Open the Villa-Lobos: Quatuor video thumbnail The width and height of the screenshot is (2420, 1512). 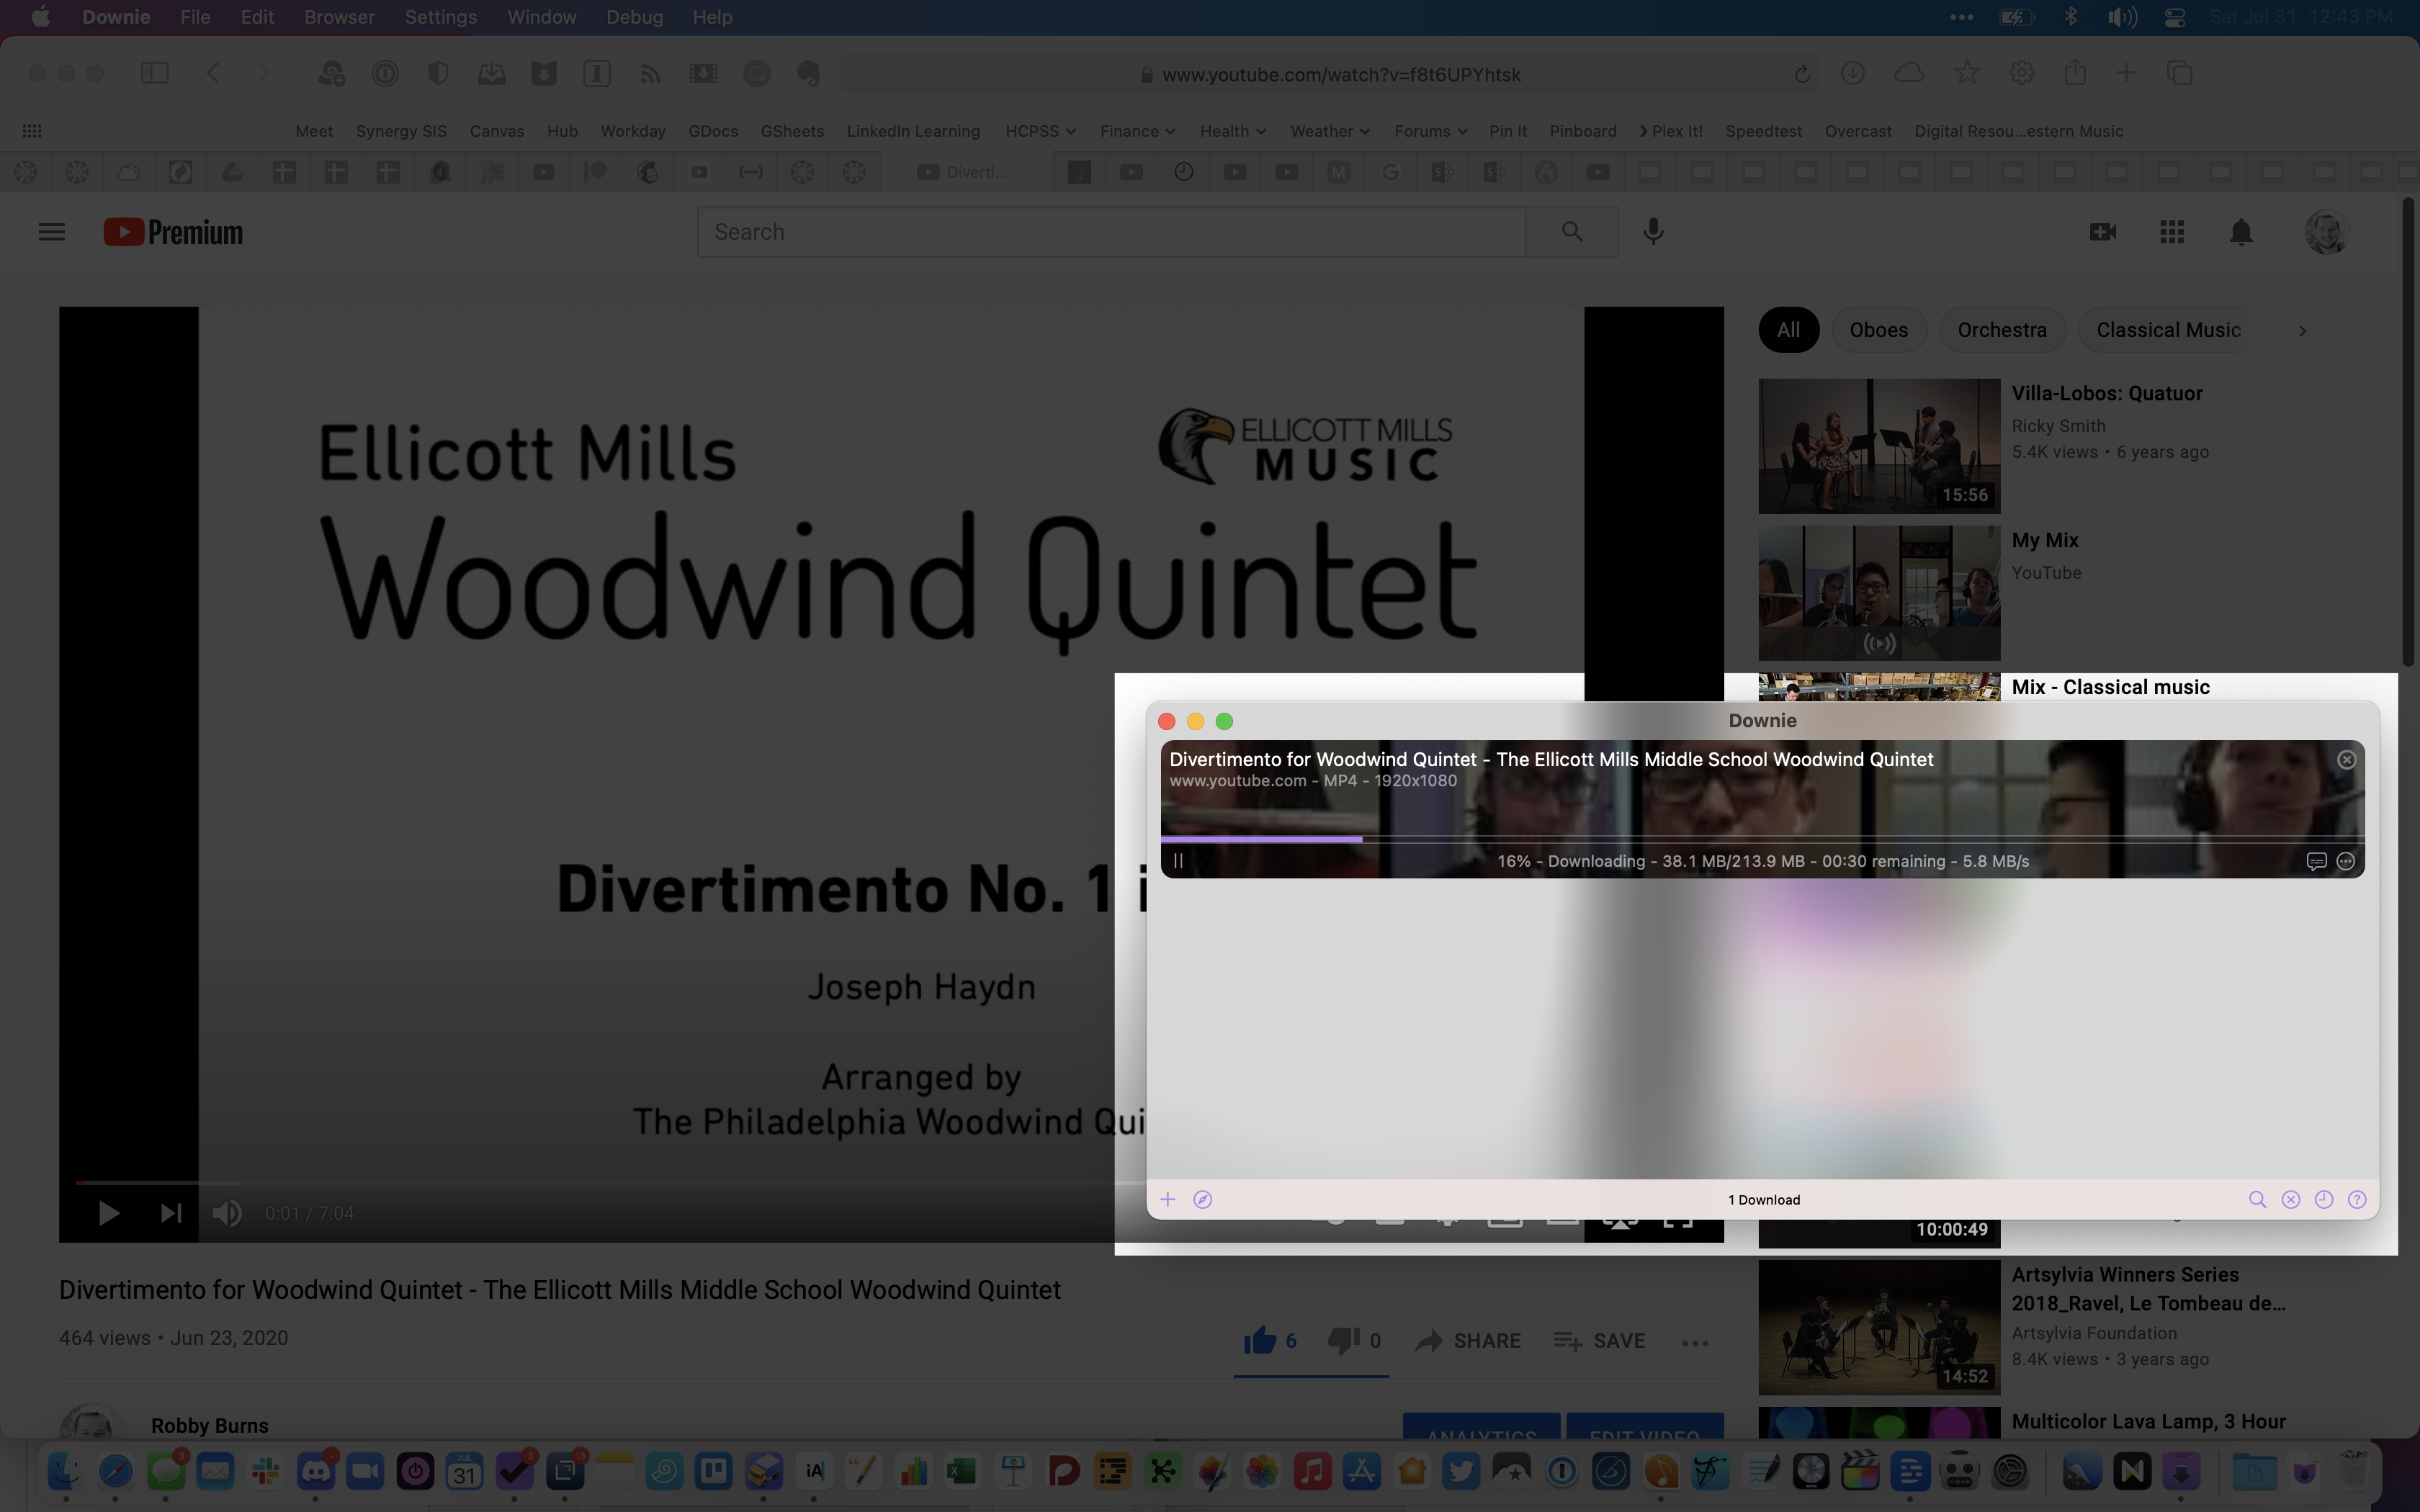point(1879,446)
